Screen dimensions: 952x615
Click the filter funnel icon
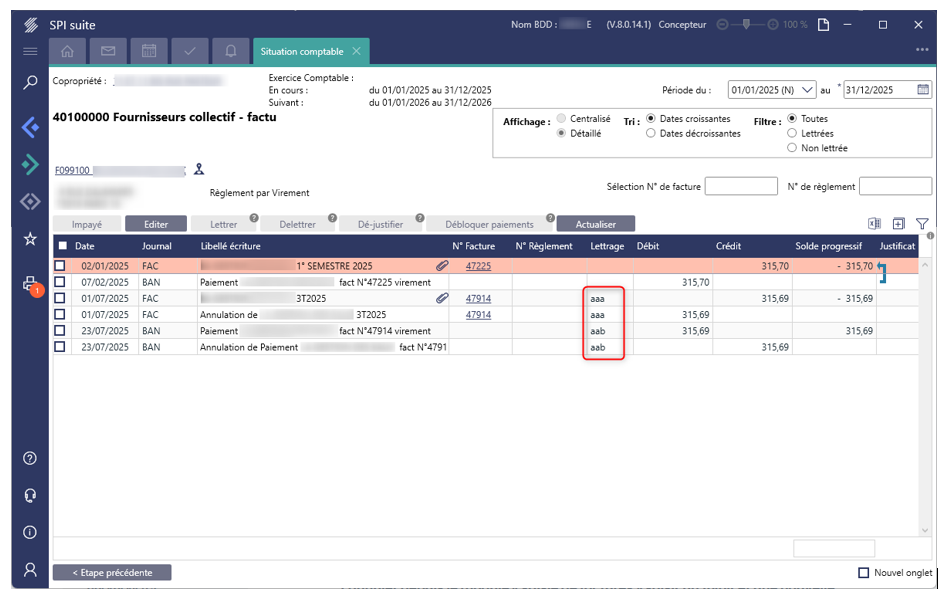(922, 224)
